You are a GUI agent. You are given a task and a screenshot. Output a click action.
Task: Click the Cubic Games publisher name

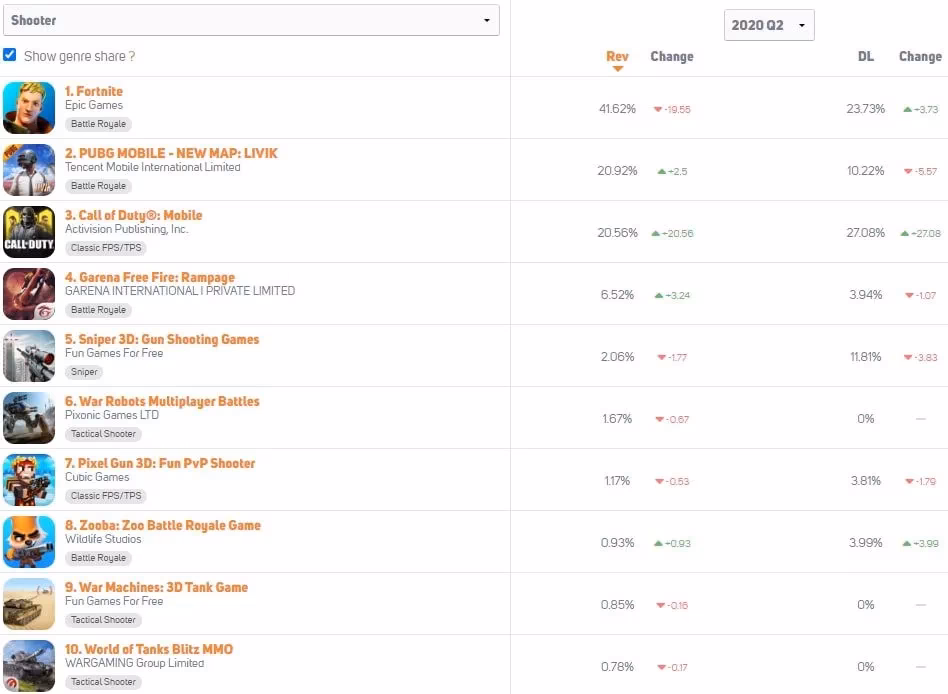[x=97, y=477]
